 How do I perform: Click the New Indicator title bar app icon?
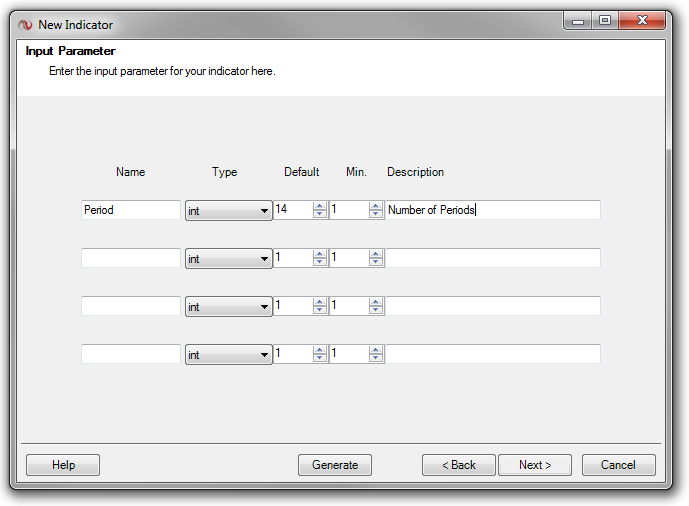click(x=25, y=25)
